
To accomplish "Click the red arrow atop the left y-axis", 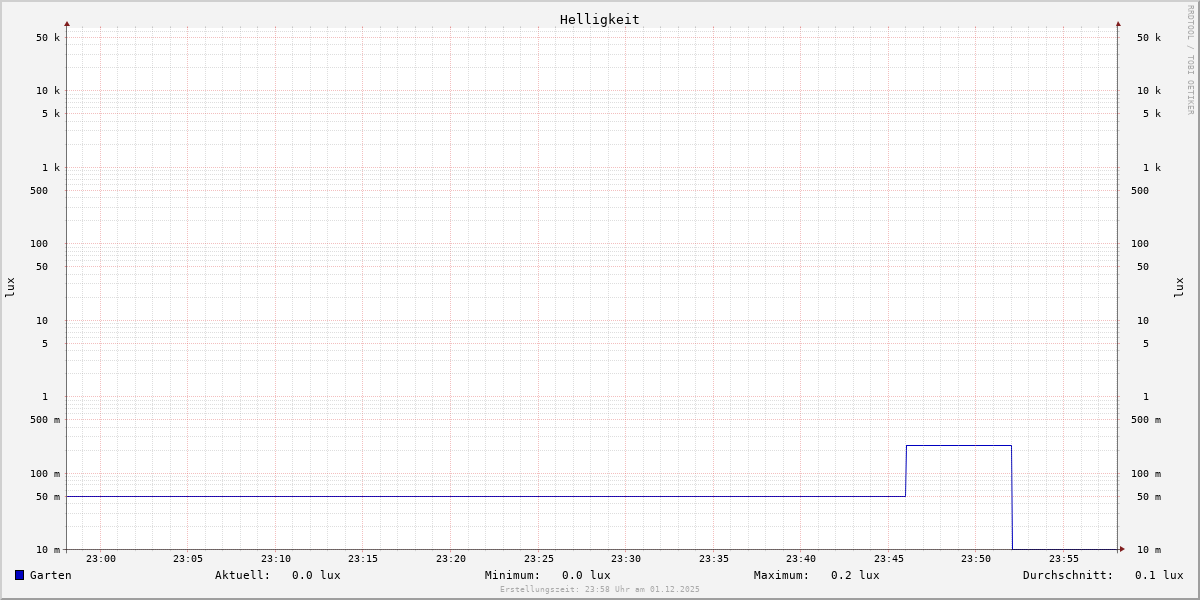I will click(67, 23).
